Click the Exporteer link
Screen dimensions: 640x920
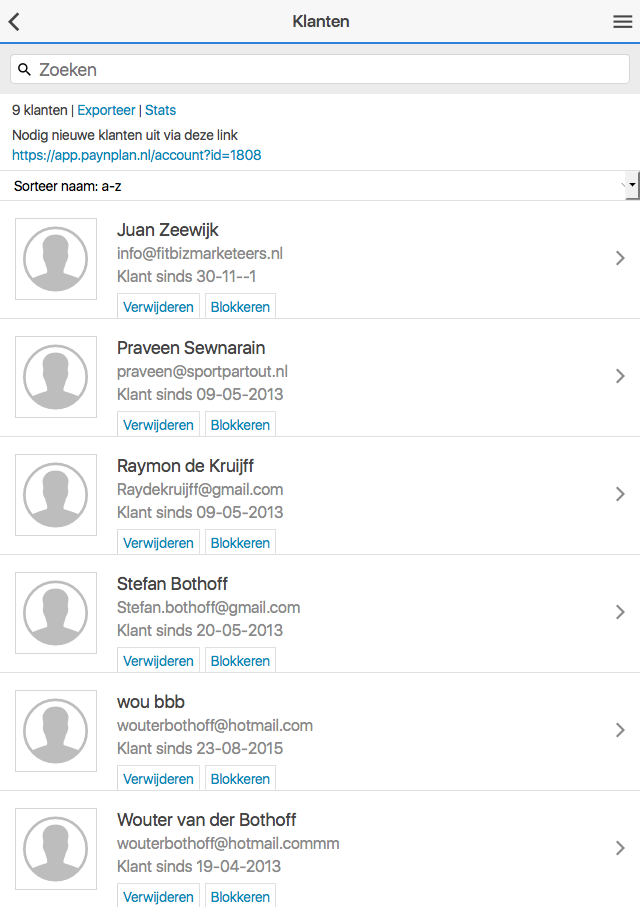point(106,110)
